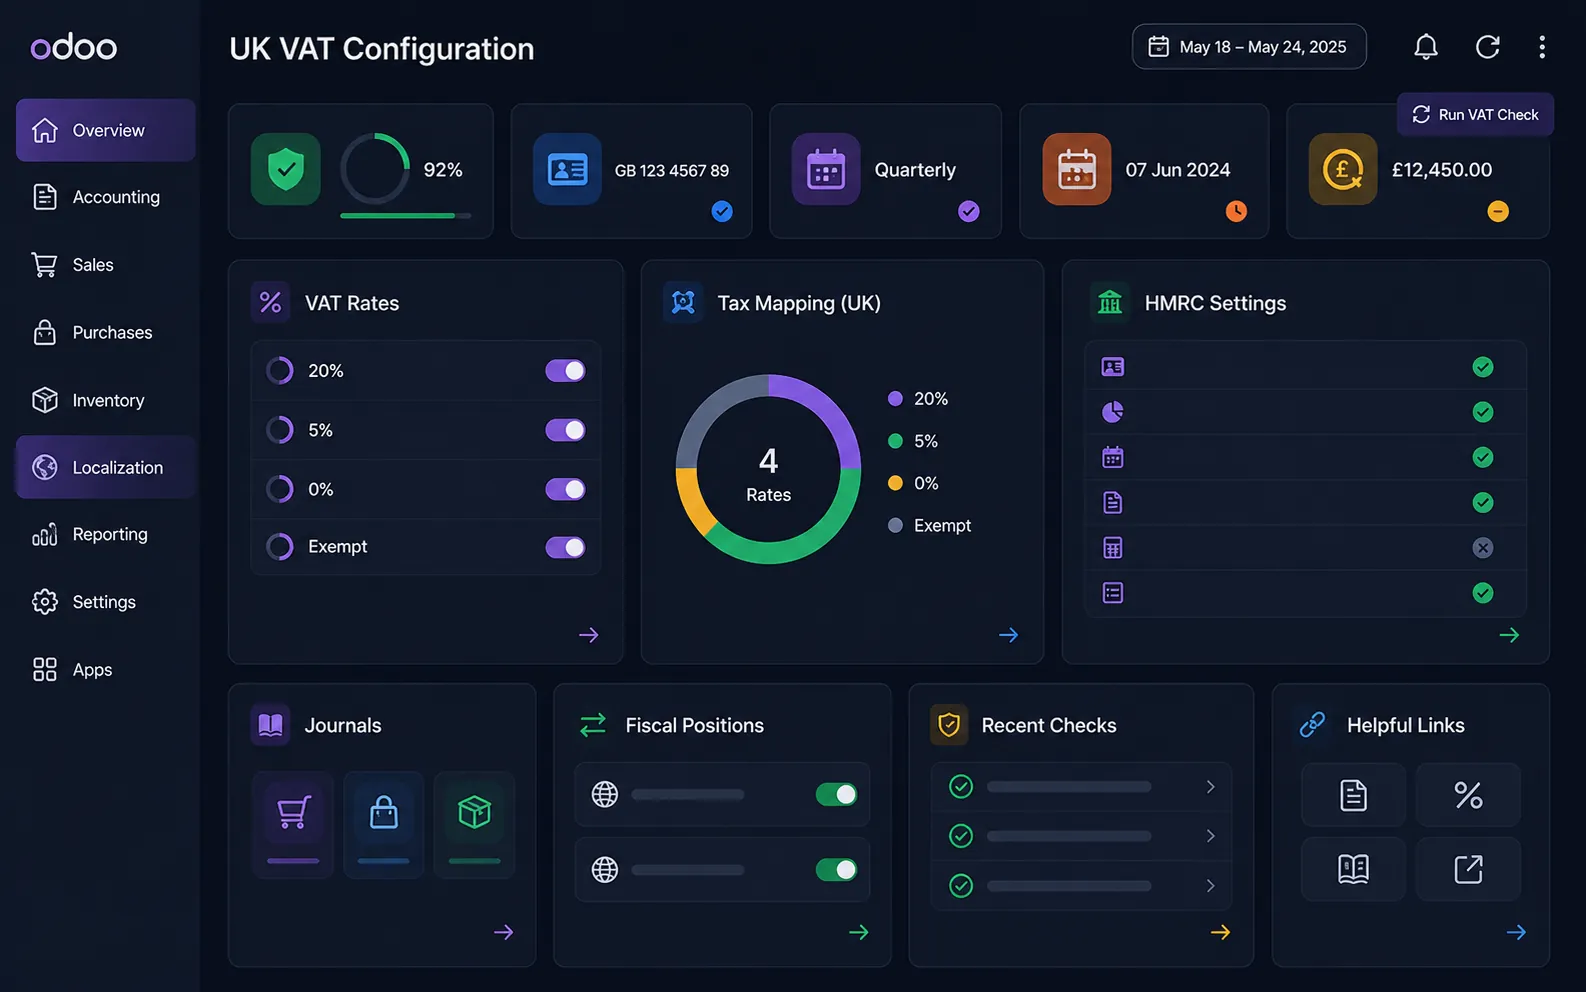Click the 4 Rates donut chart
Image resolution: width=1586 pixels, height=992 pixels.
pos(768,469)
